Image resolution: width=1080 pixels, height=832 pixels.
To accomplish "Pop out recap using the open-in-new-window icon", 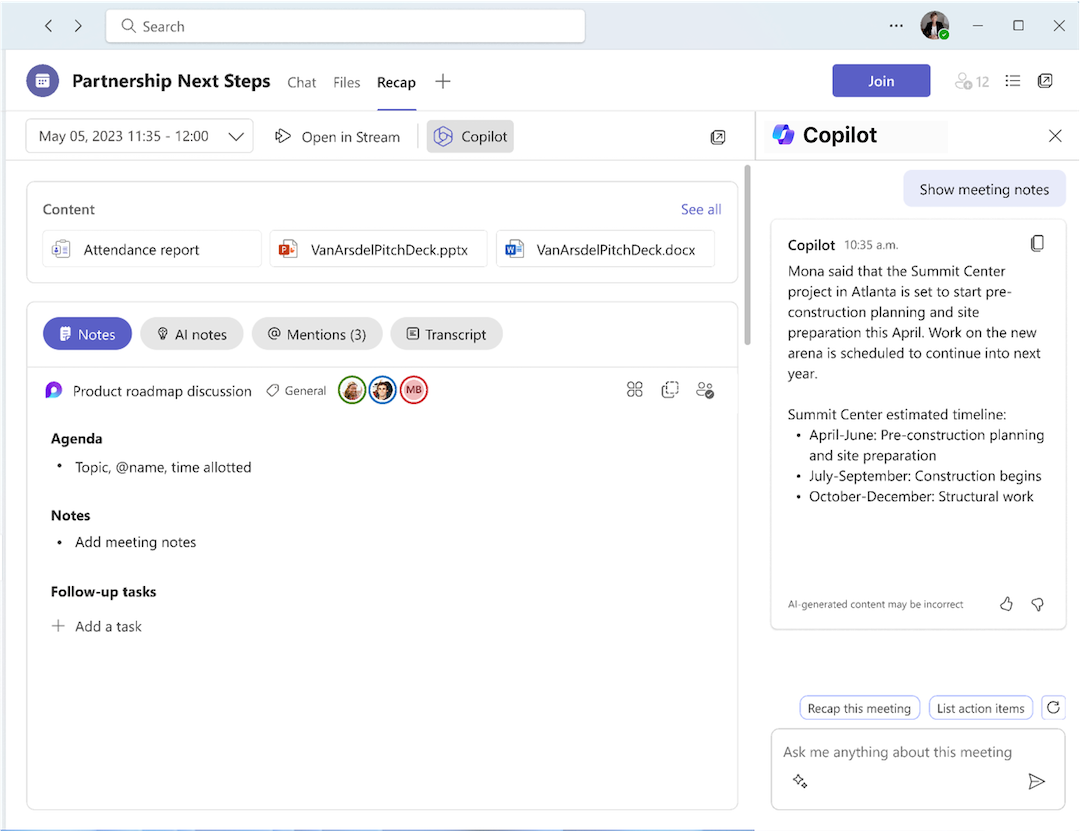I will (718, 137).
